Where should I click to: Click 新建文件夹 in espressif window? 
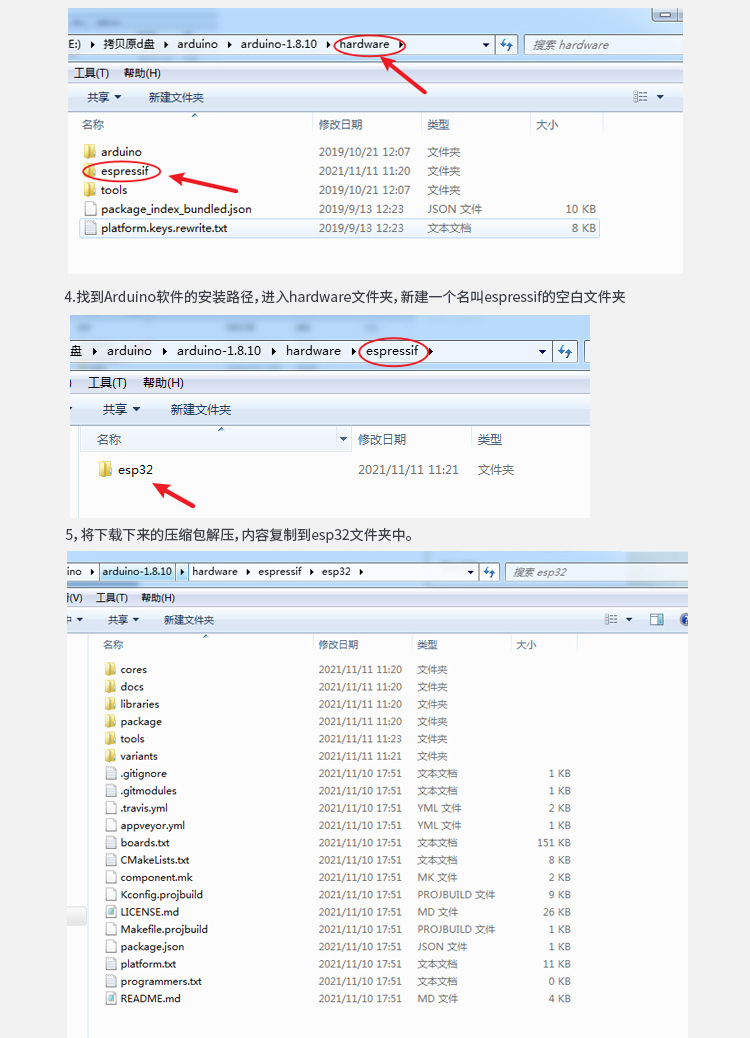pyautogui.click(x=201, y=410)
